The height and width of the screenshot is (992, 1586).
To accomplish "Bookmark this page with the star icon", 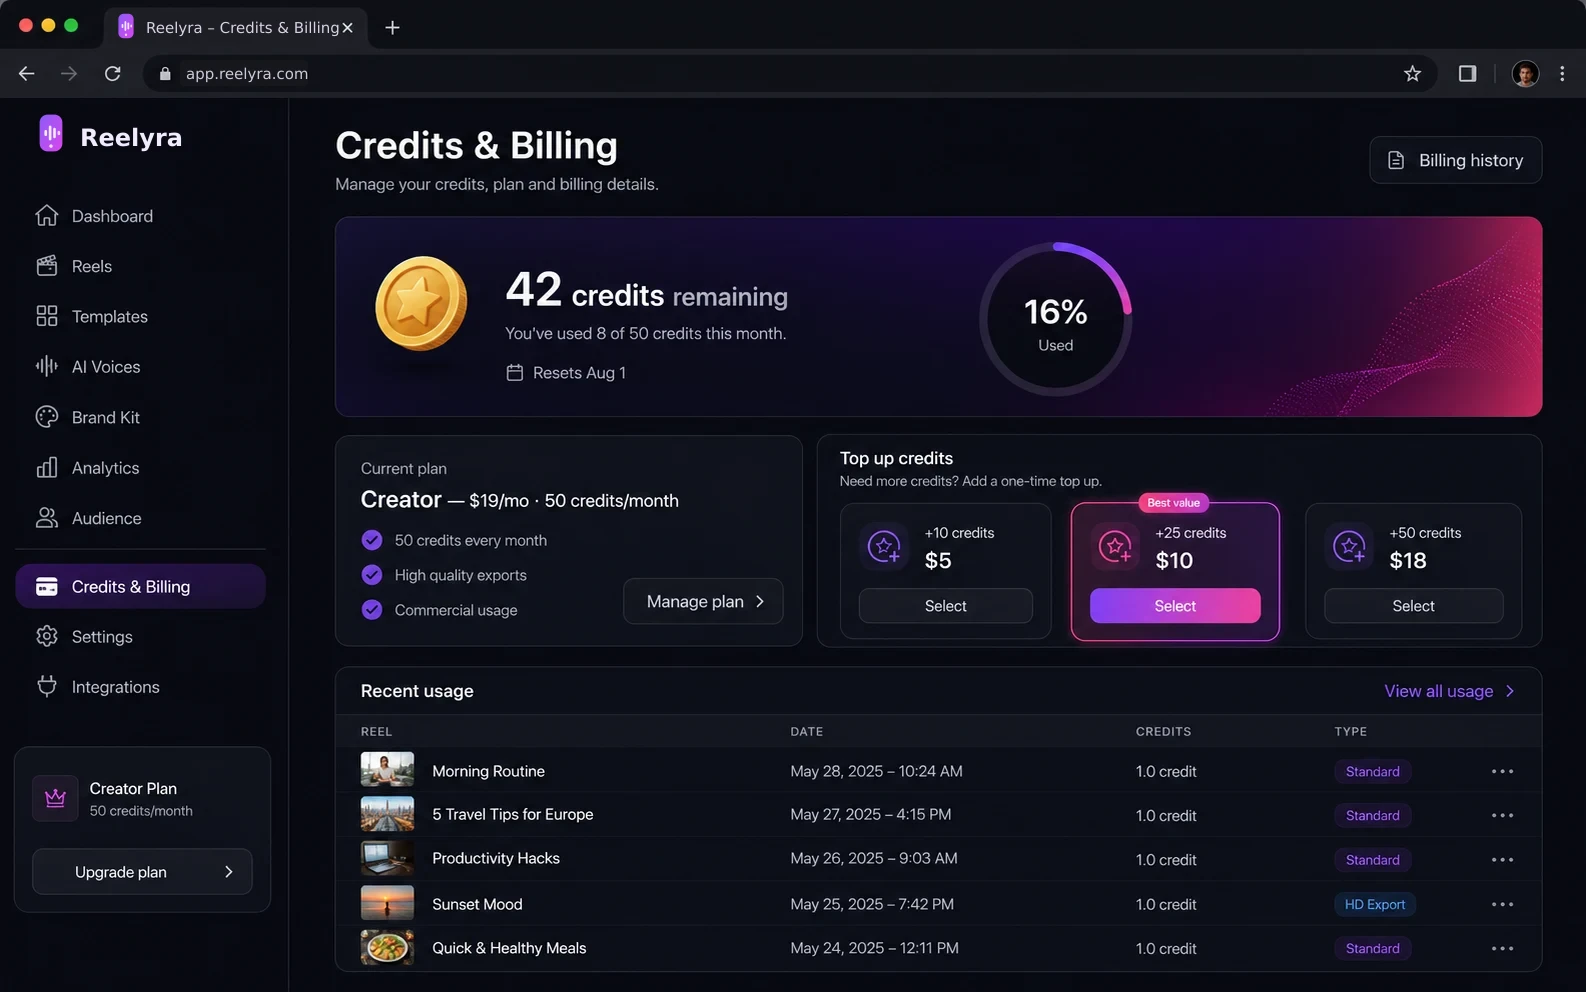I will click(x=1412, y=73).
